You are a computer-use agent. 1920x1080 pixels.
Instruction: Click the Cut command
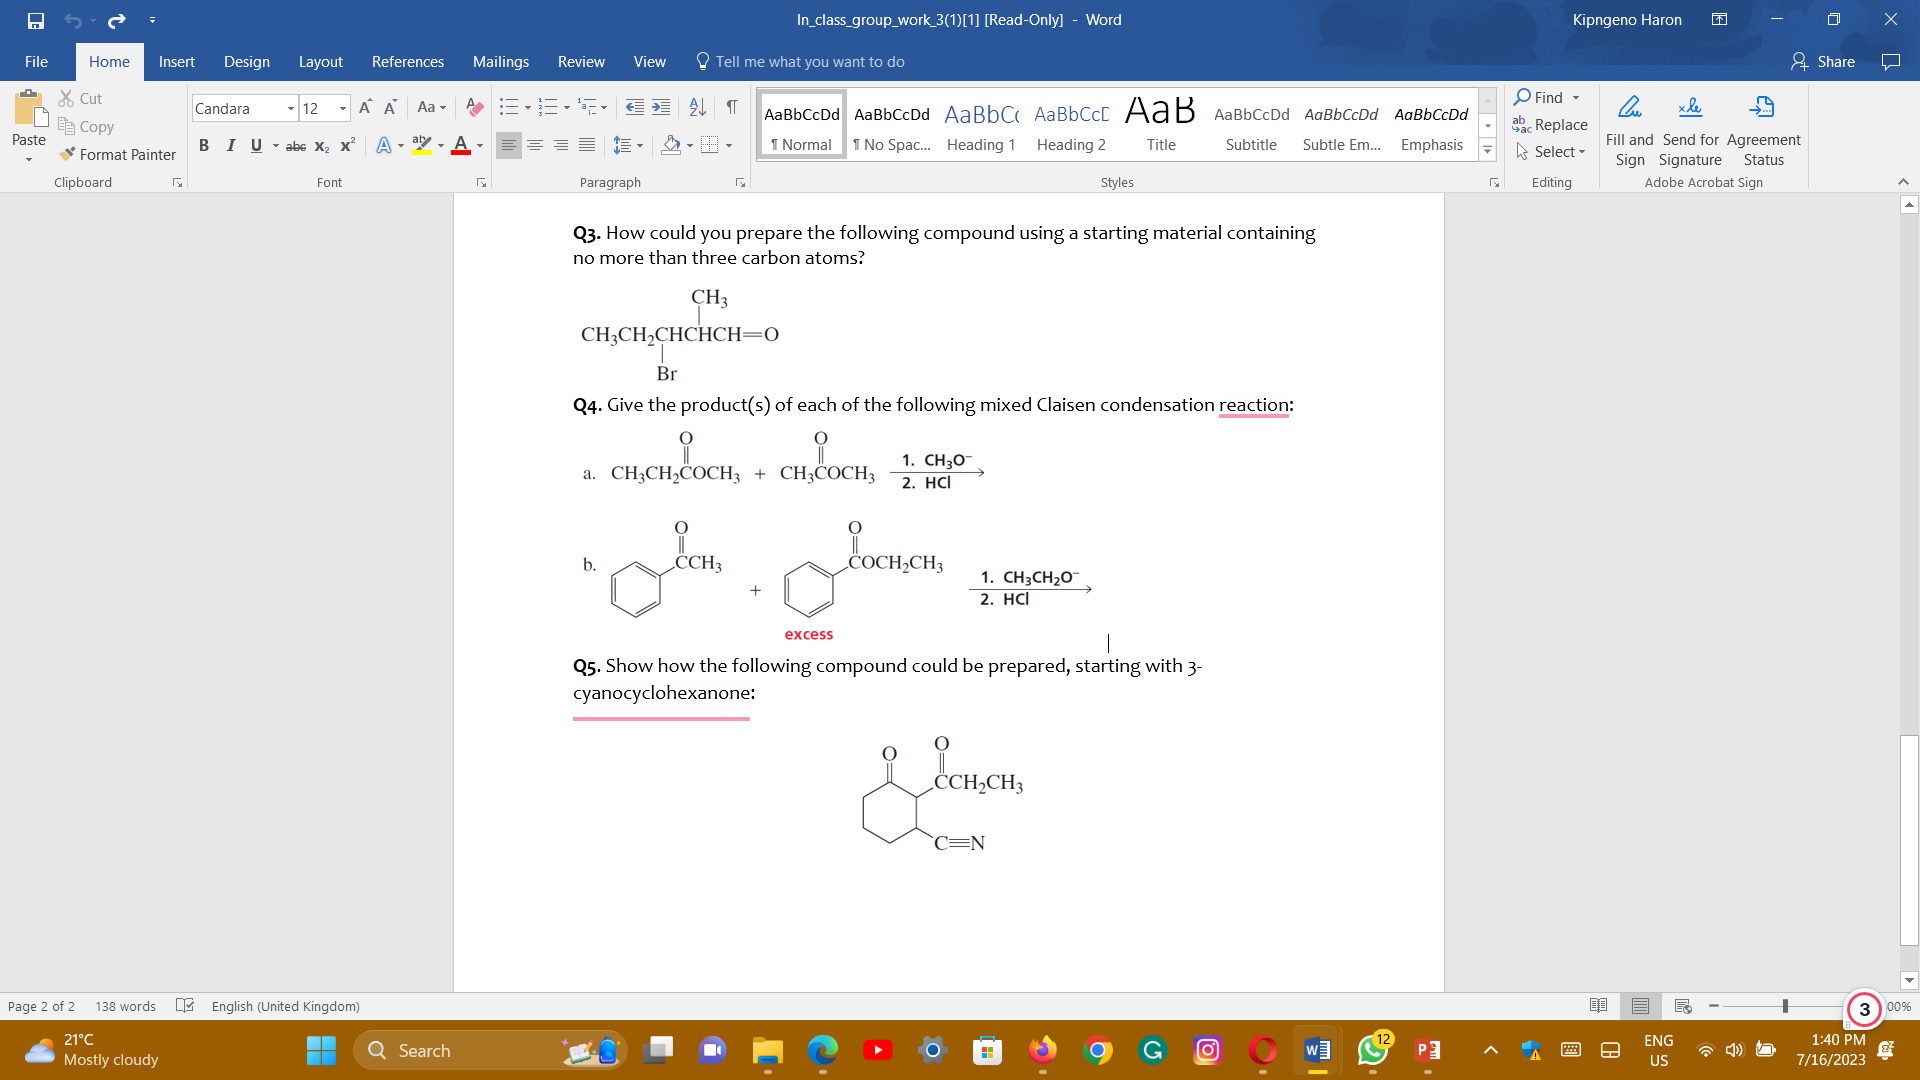coord(81,98)
